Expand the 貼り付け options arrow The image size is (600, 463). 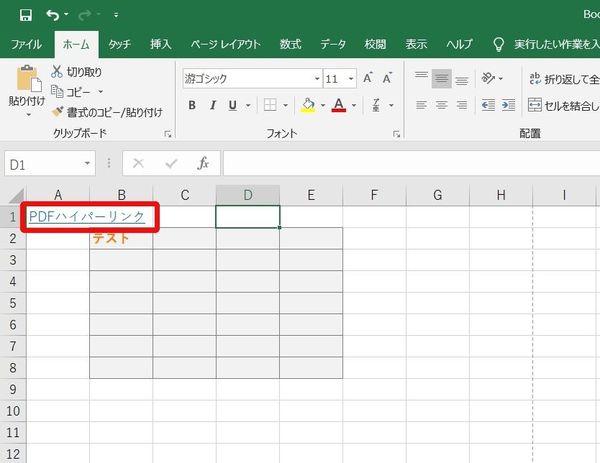pyautogui.click(x=29, y=114)
